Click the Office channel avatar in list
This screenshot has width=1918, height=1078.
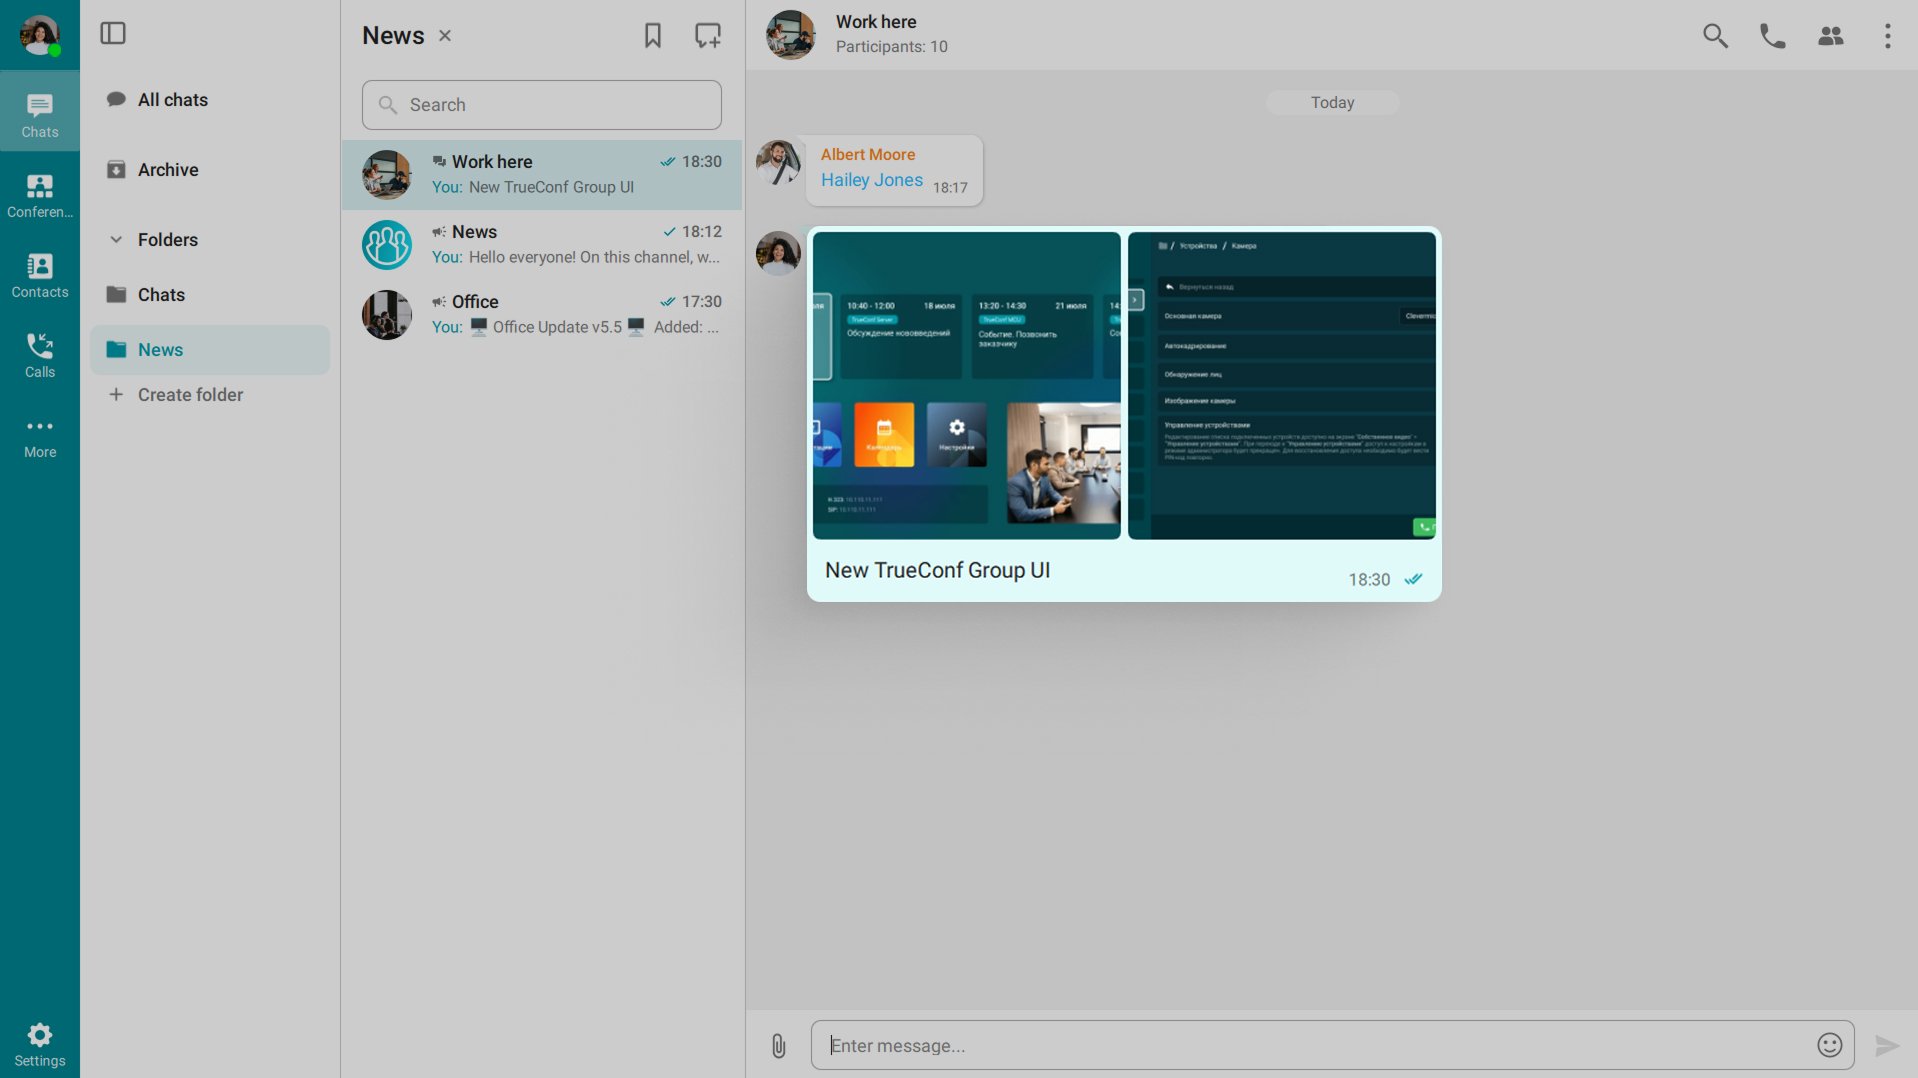(x=387, y=315)
